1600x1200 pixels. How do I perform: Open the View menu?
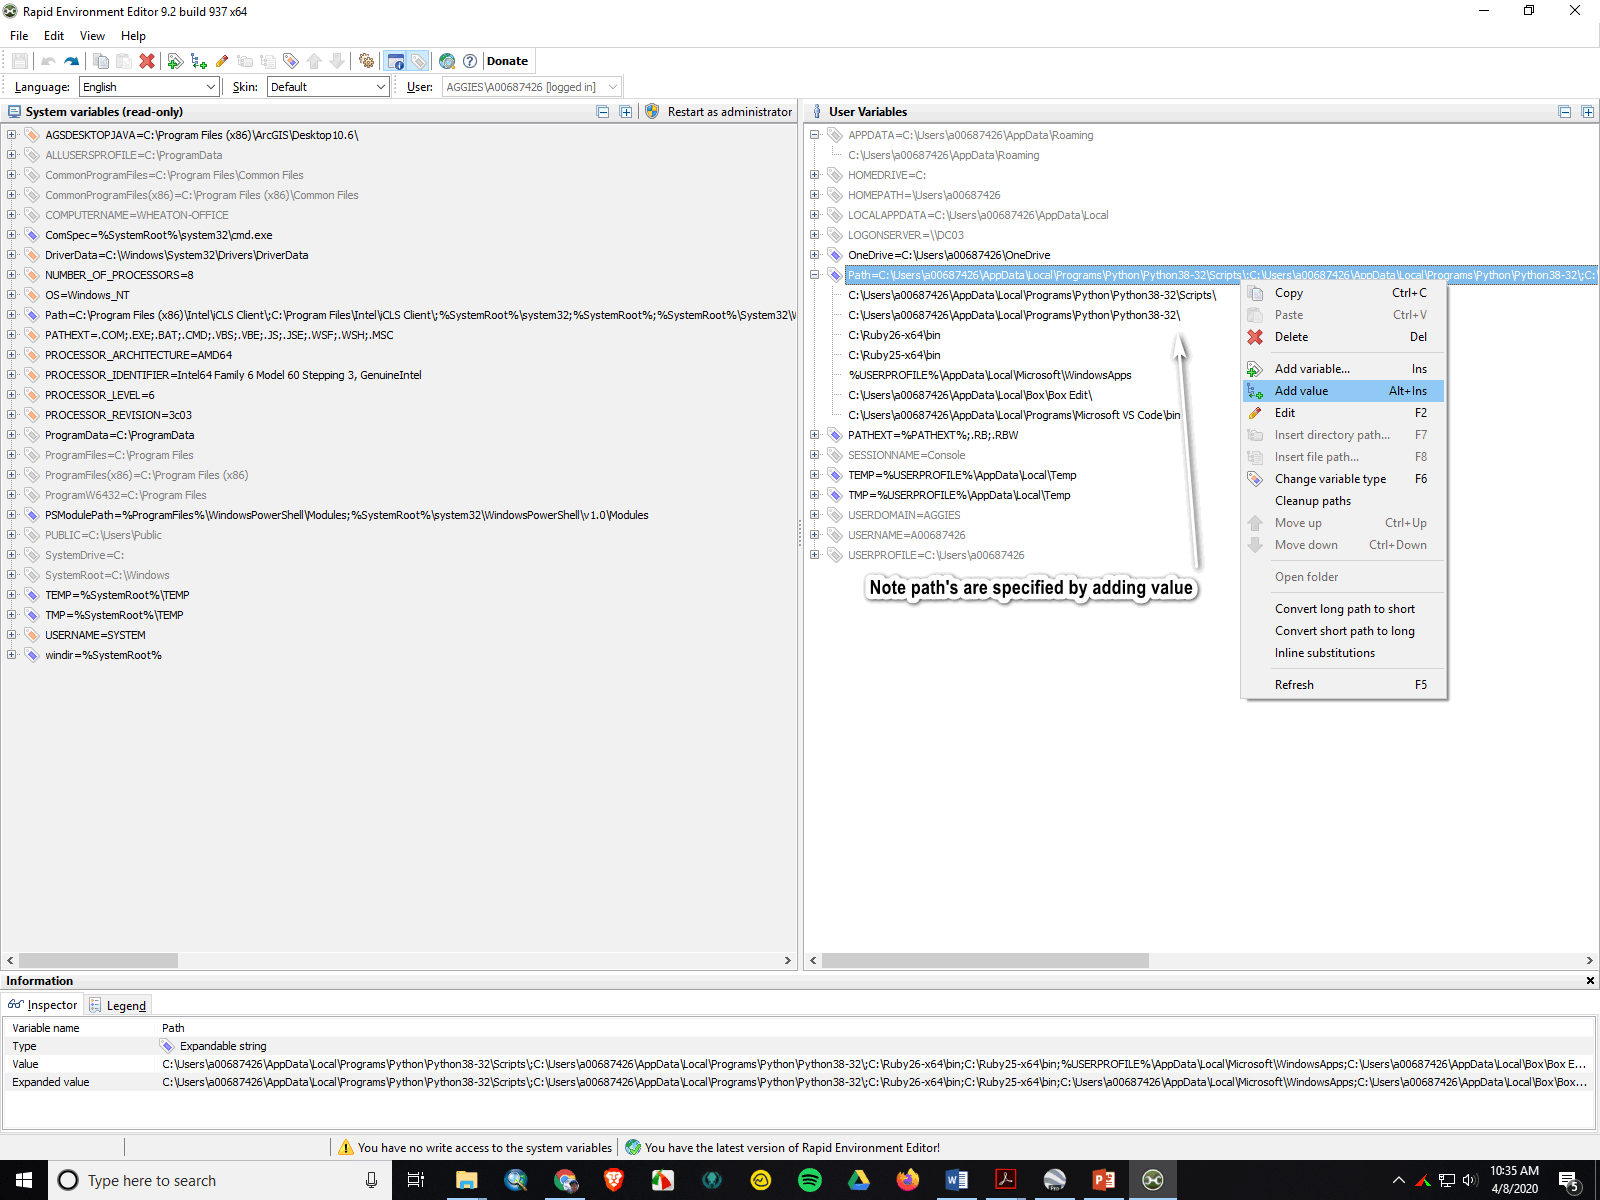click(x=92, y=35)
